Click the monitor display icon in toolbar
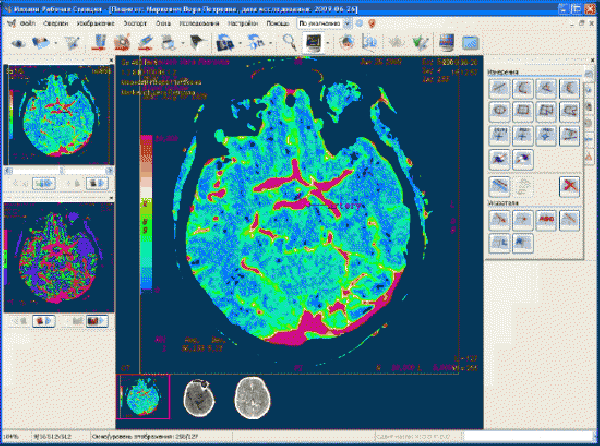The width and height of the screenshot is (600, 446). 313,42
